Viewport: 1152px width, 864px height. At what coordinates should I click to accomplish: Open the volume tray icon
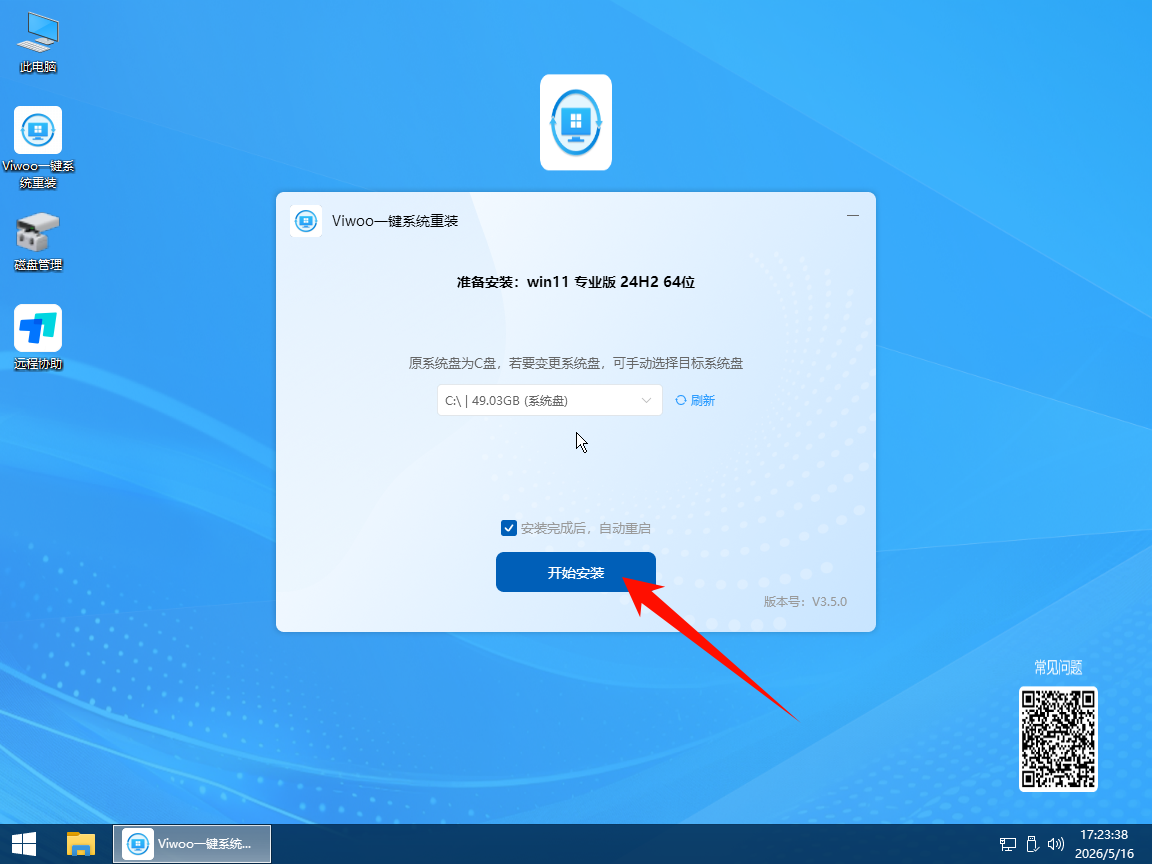[1056, 844]
